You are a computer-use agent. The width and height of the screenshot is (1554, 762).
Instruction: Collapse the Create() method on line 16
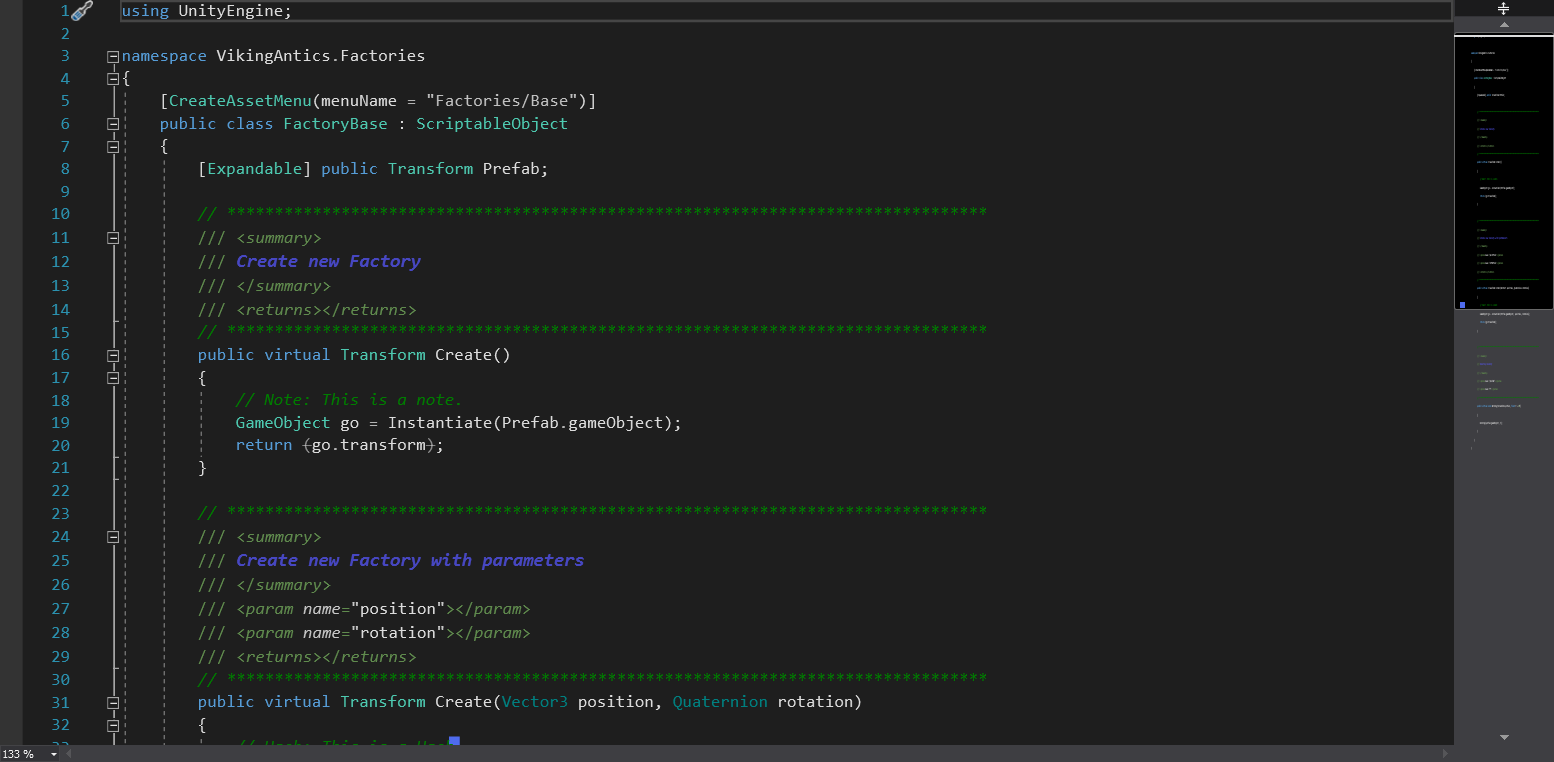coord(113,355)
